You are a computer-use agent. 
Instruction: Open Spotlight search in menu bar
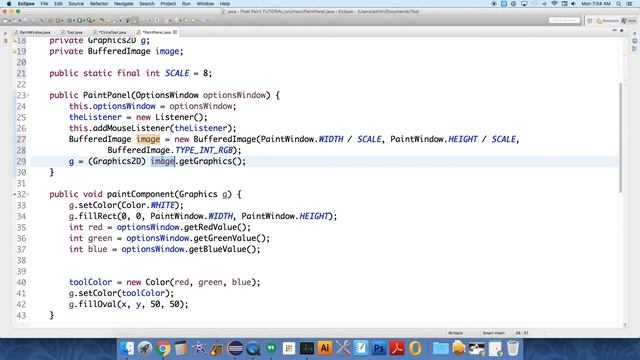click(619, 4)
